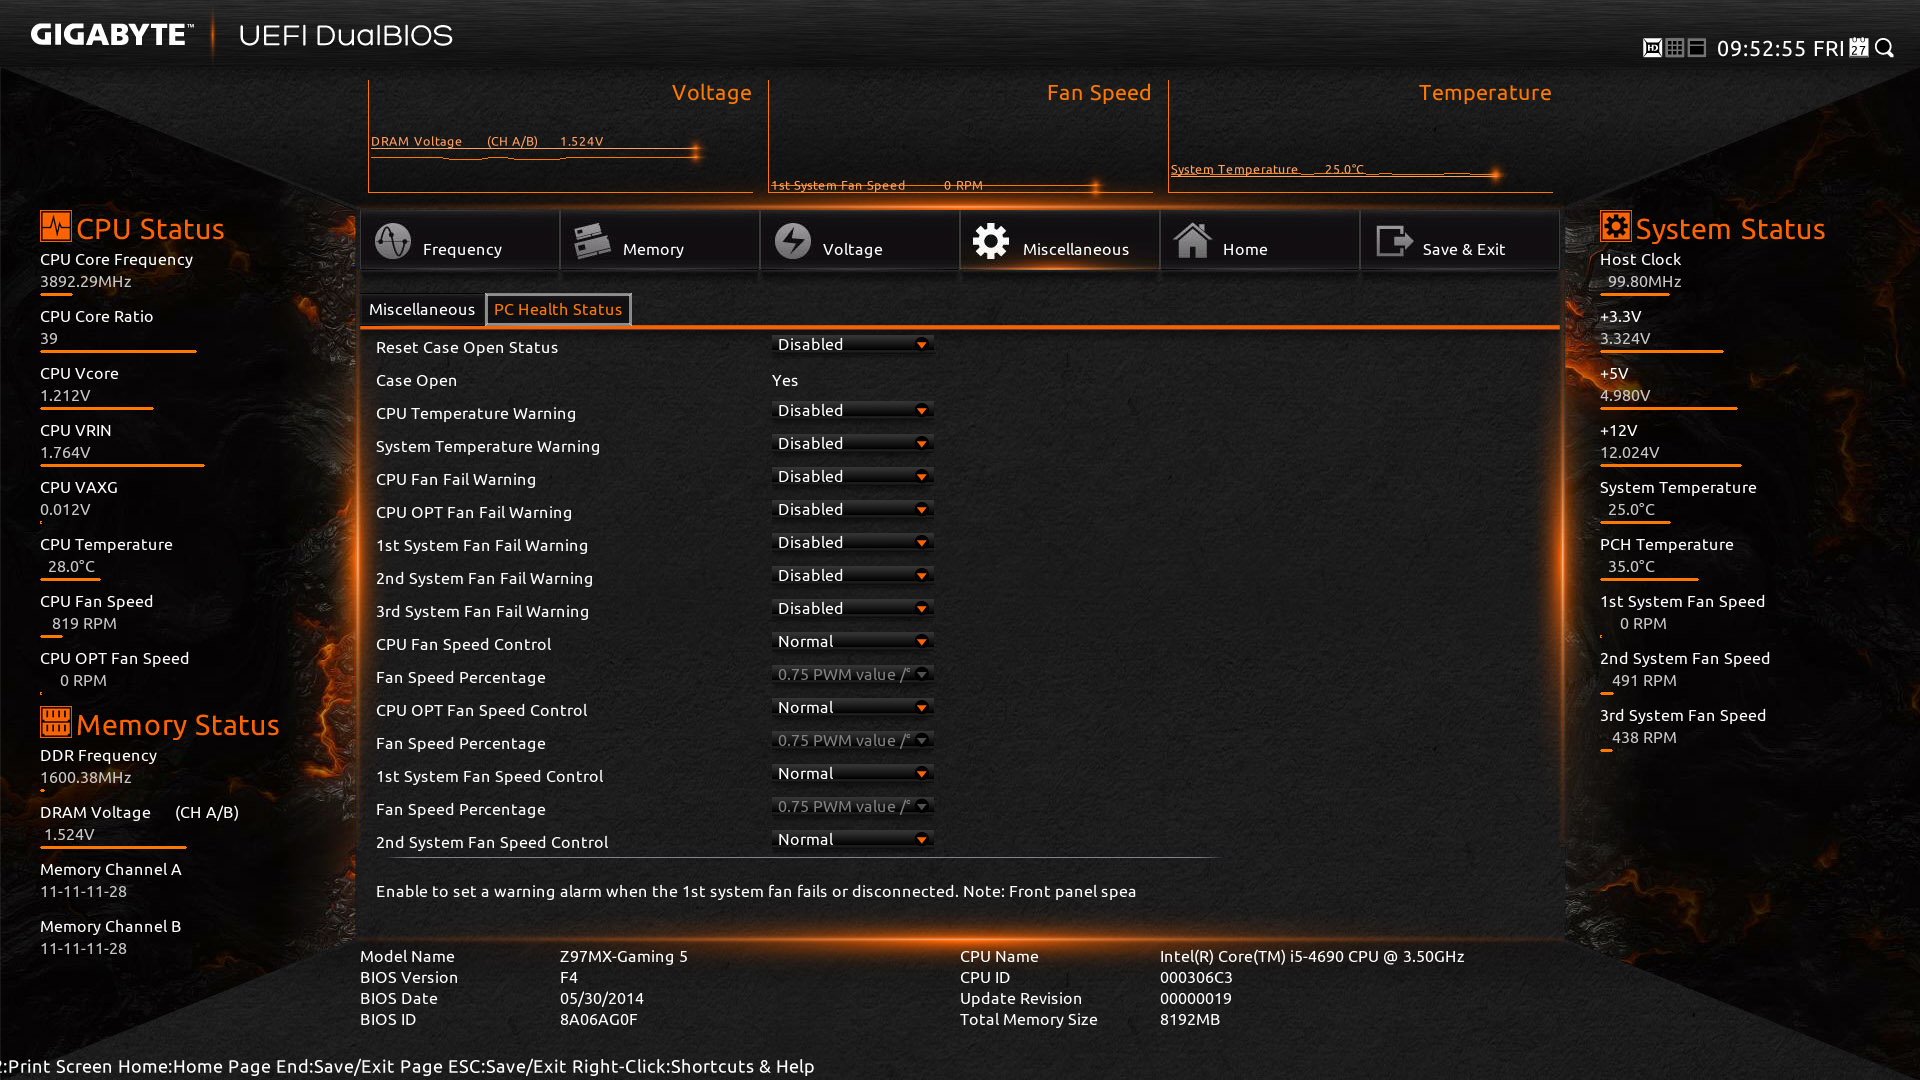Click the +12V reading 12.024V
1920x1080 pixels.
(x=1629, y=452)
